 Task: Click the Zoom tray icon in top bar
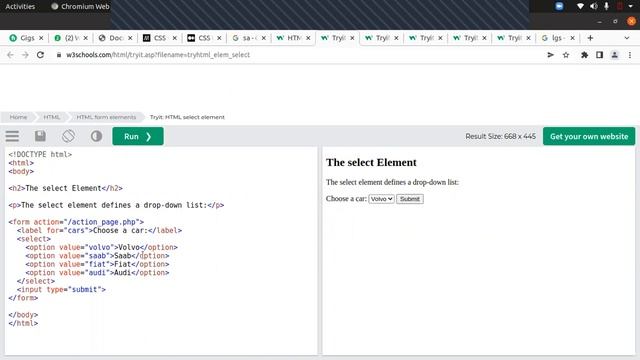[559, 7]
